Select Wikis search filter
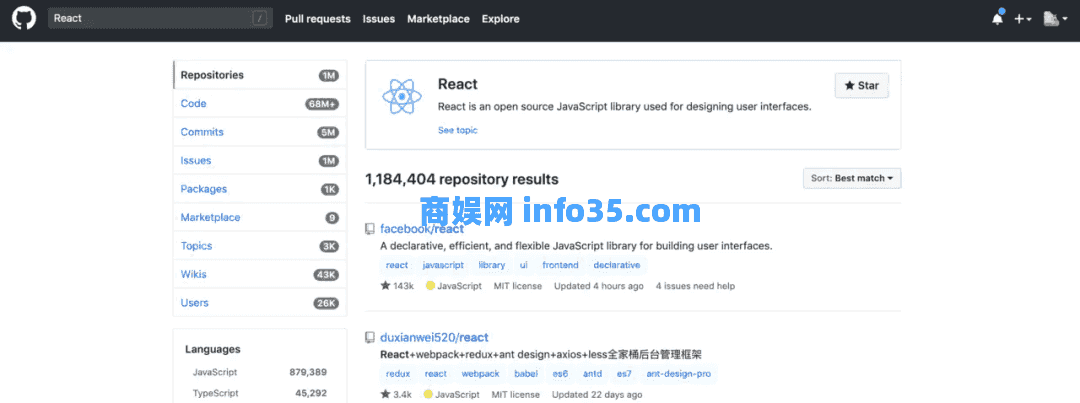Image resolution: width=1080 pixels, height=403 pixels. 260,274
